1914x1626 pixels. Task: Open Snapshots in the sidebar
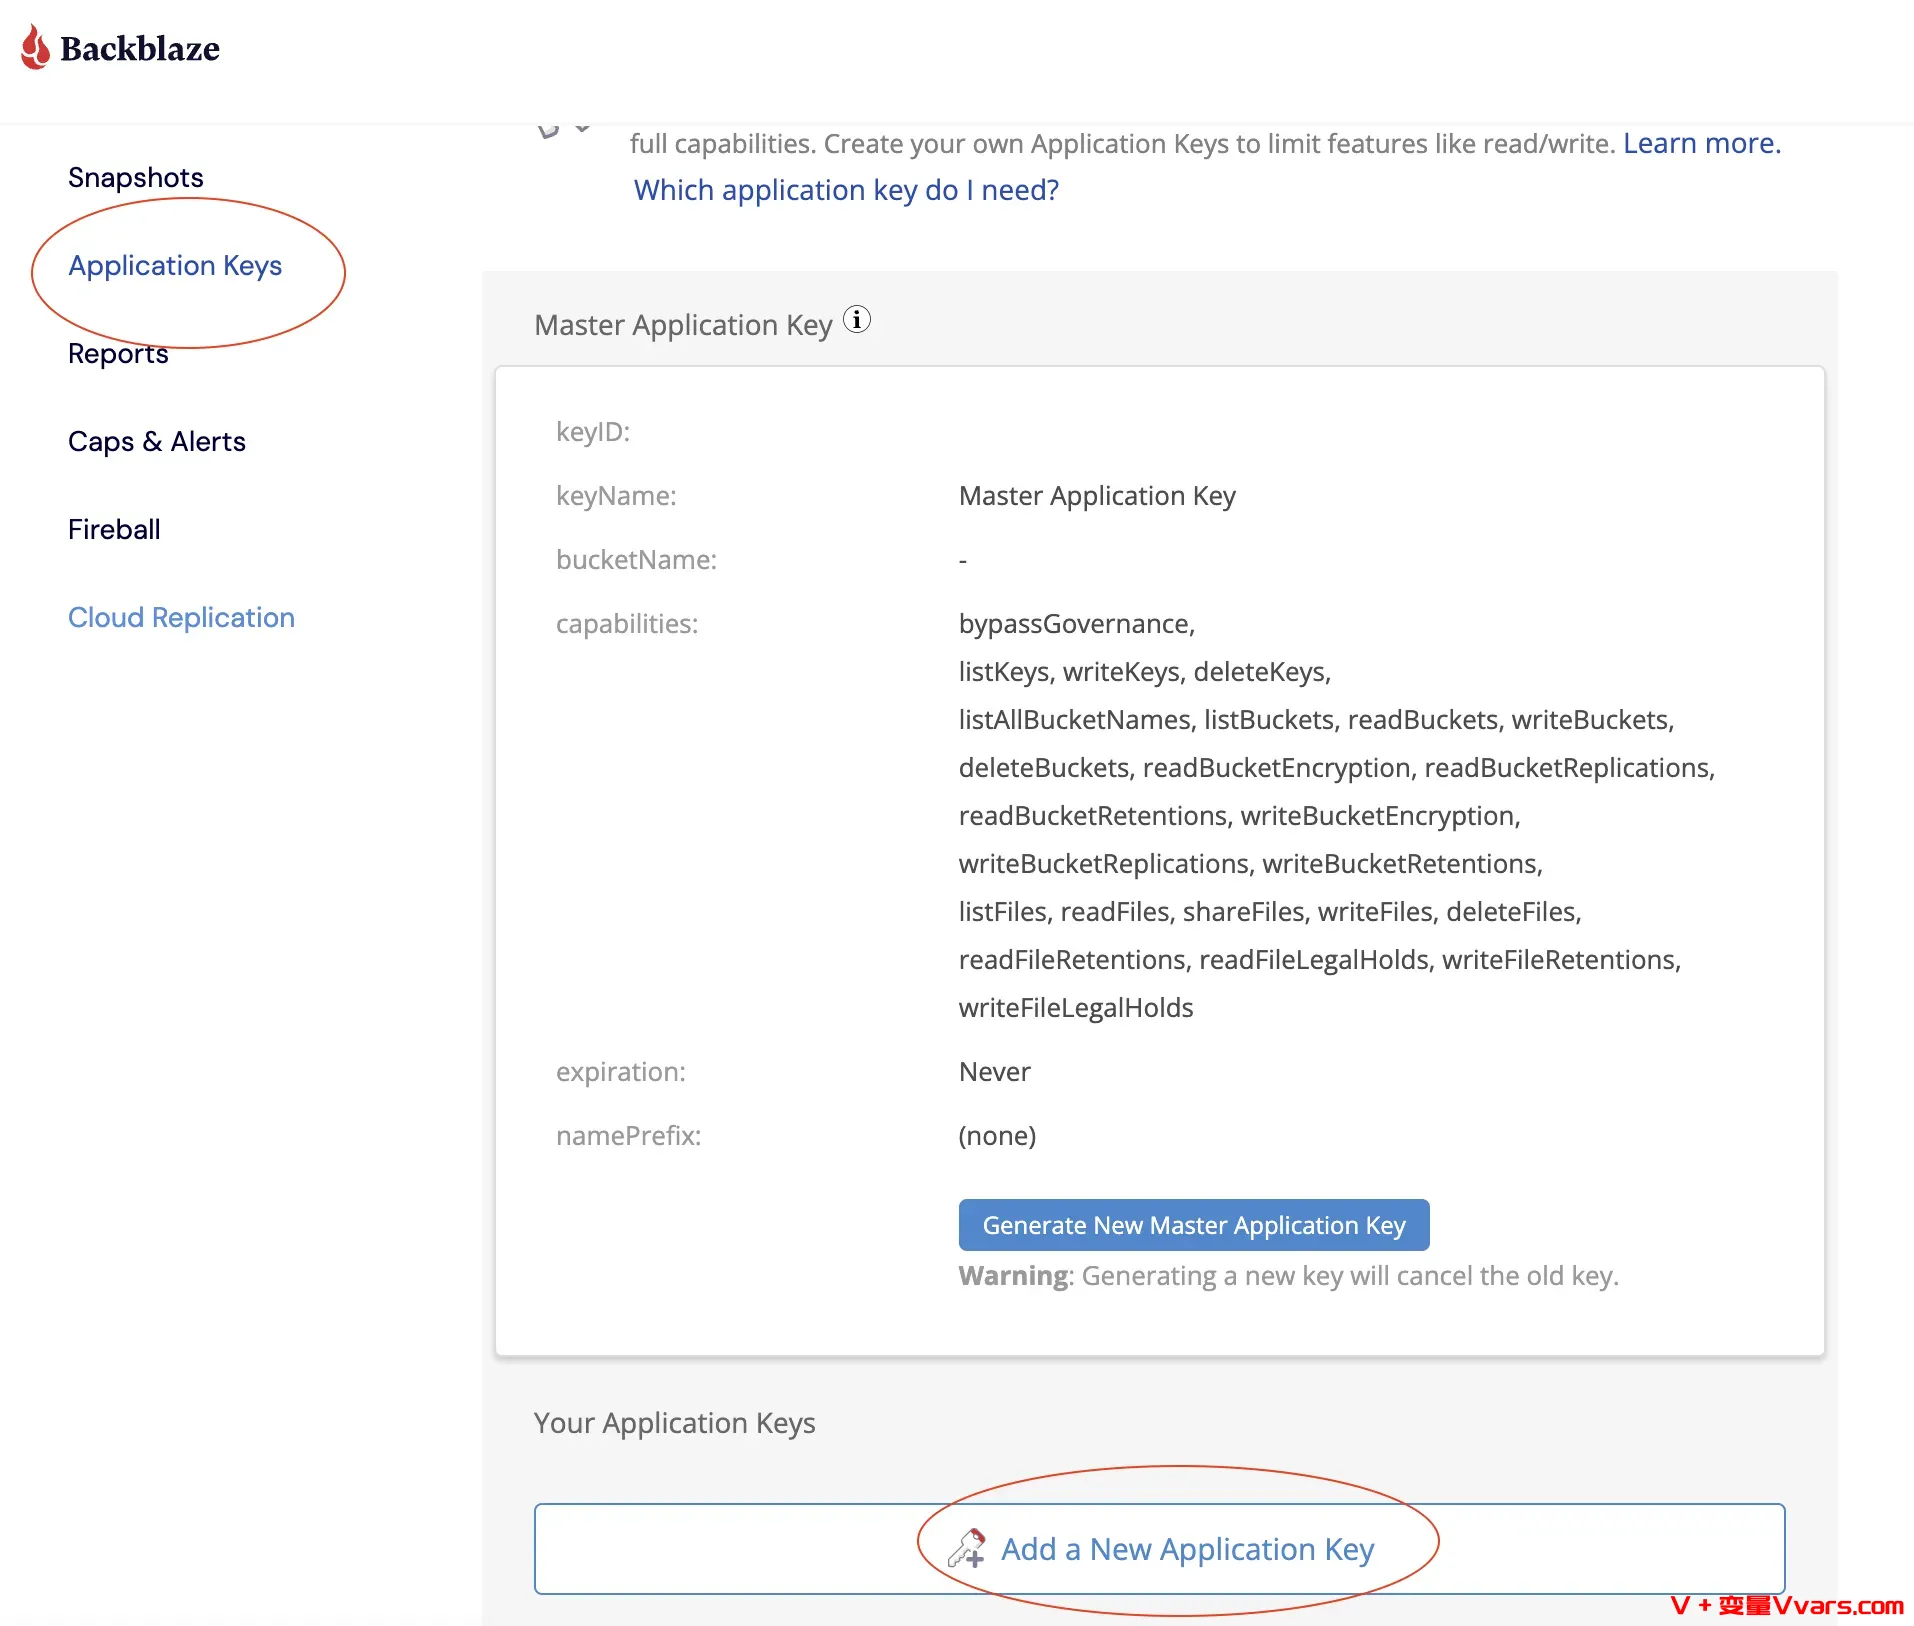[136, 177]
